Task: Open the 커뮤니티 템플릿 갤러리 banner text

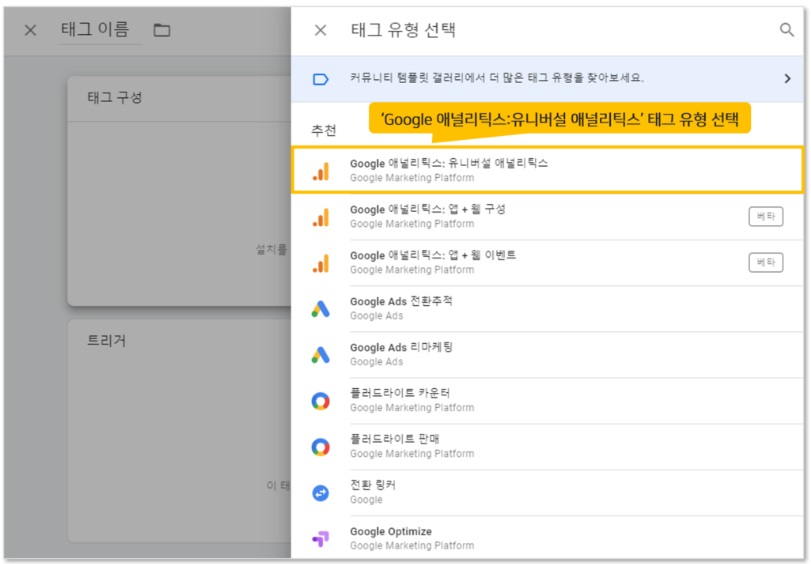Action: point(497,78)
